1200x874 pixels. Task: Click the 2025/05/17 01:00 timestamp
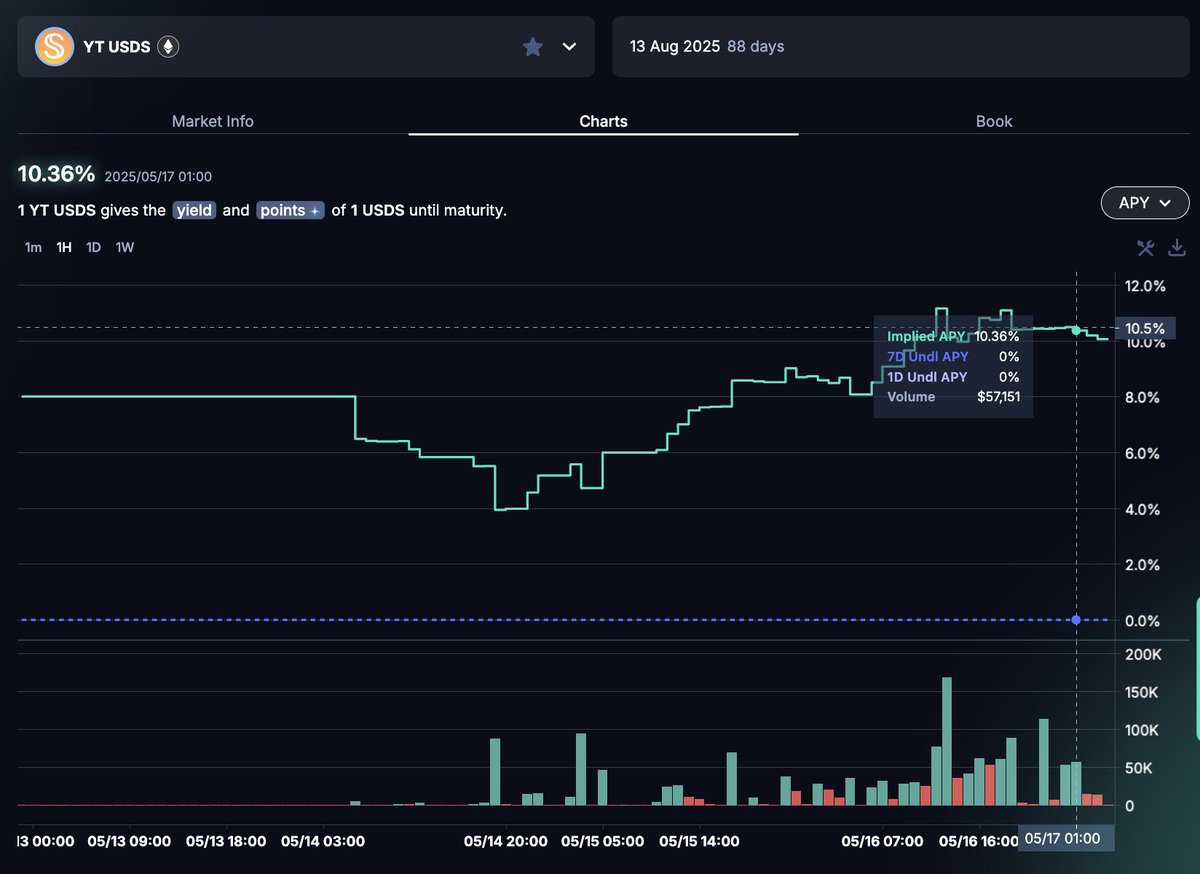157,177
